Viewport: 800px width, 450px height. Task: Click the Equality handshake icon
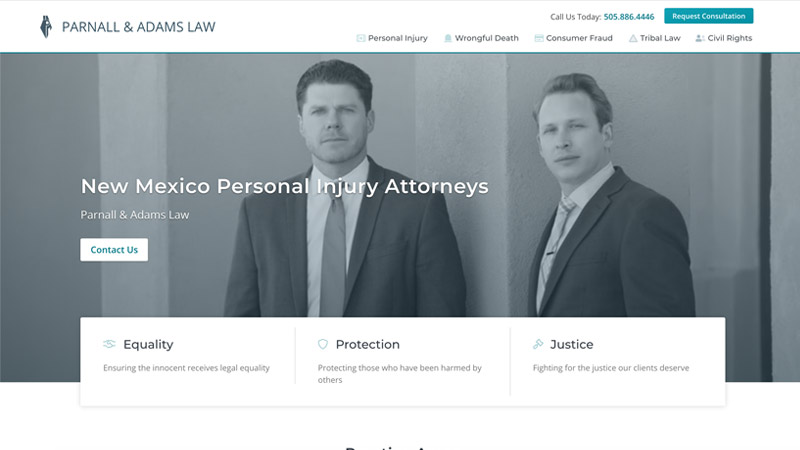109,344
